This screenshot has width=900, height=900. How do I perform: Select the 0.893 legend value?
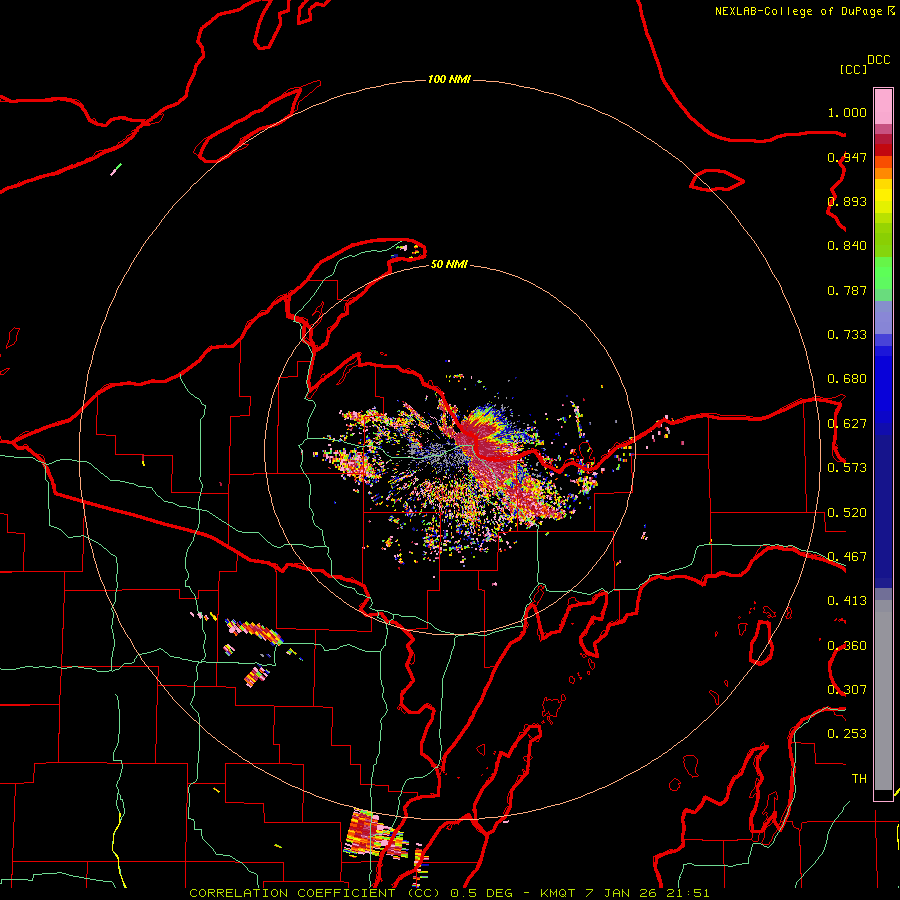point(847,201)
